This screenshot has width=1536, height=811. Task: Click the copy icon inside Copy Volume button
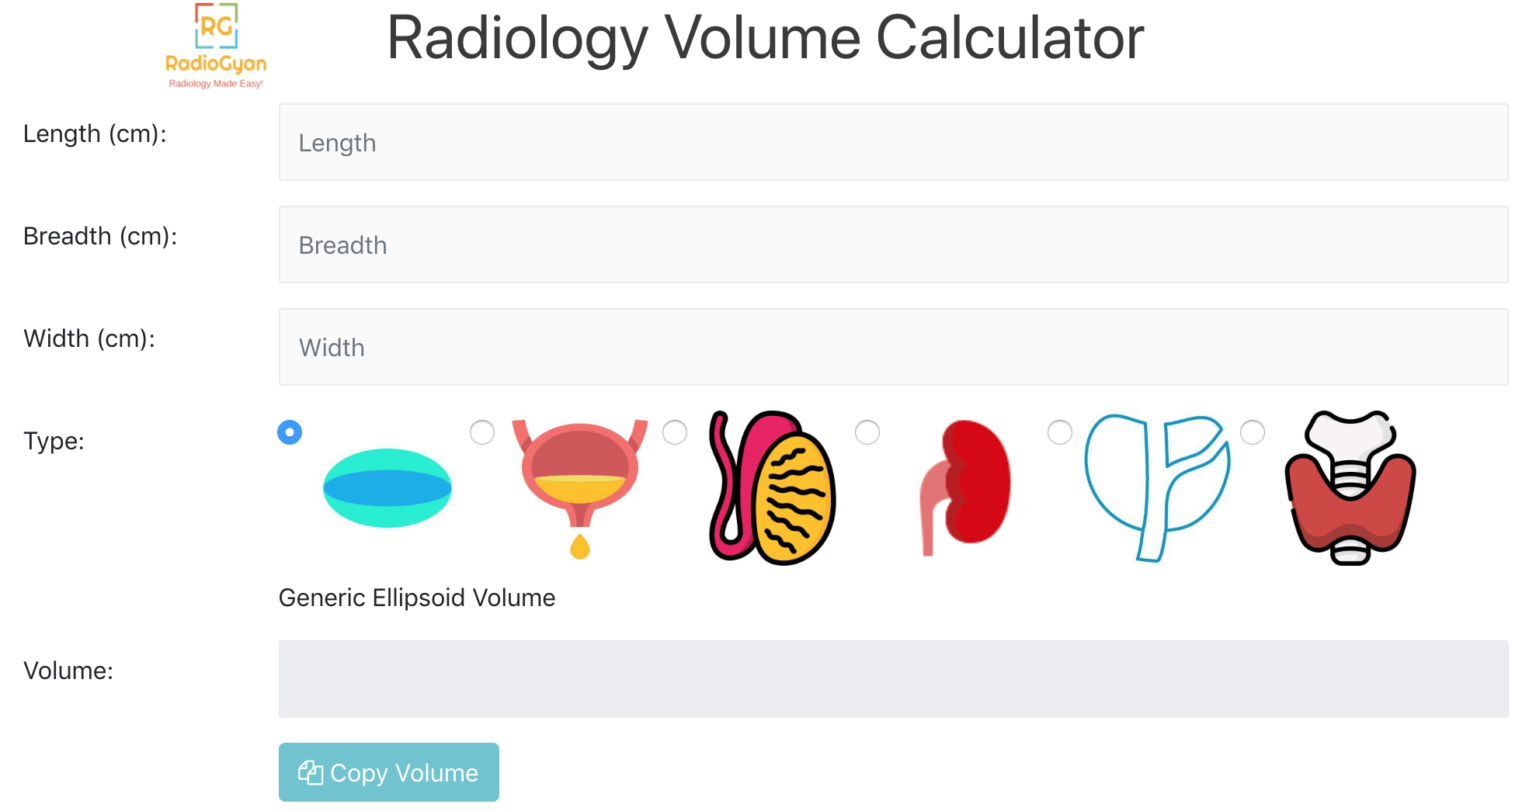[310, 772]
